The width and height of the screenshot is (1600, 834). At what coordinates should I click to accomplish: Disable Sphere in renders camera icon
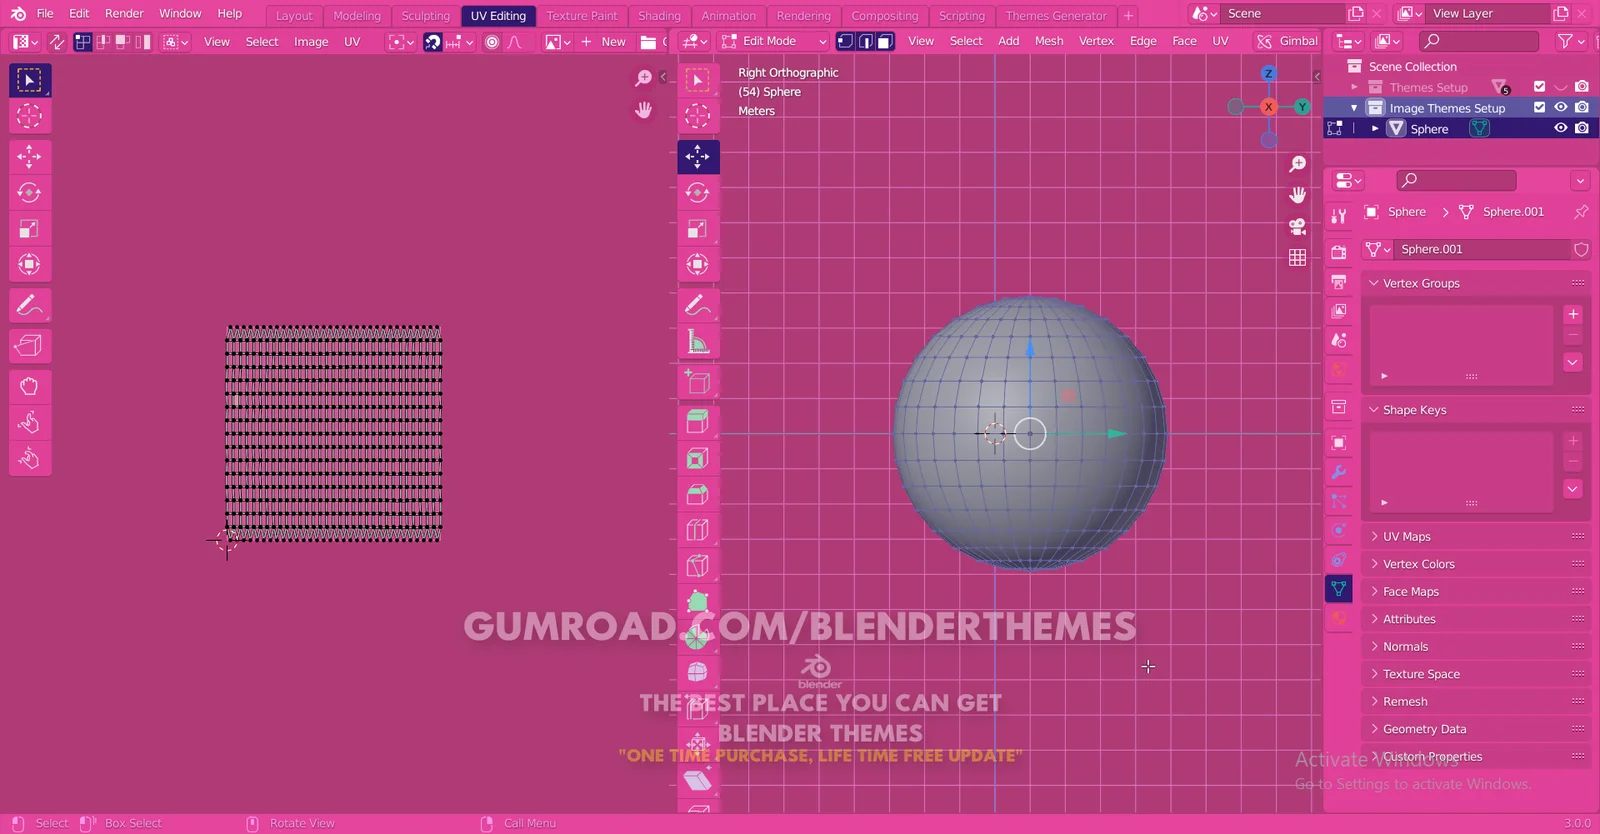point(1581,128)
